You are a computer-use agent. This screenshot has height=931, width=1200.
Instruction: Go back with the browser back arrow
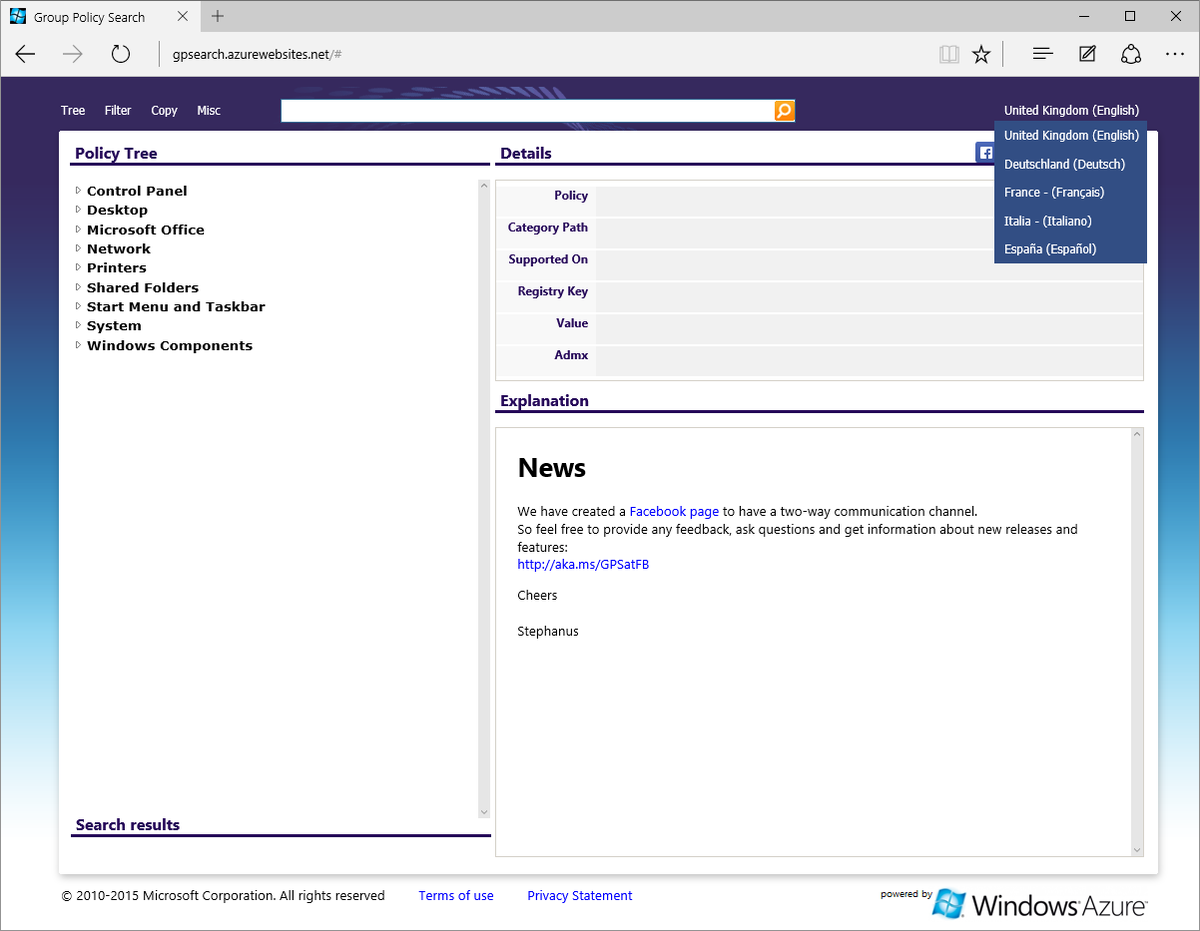pos(26,54)
